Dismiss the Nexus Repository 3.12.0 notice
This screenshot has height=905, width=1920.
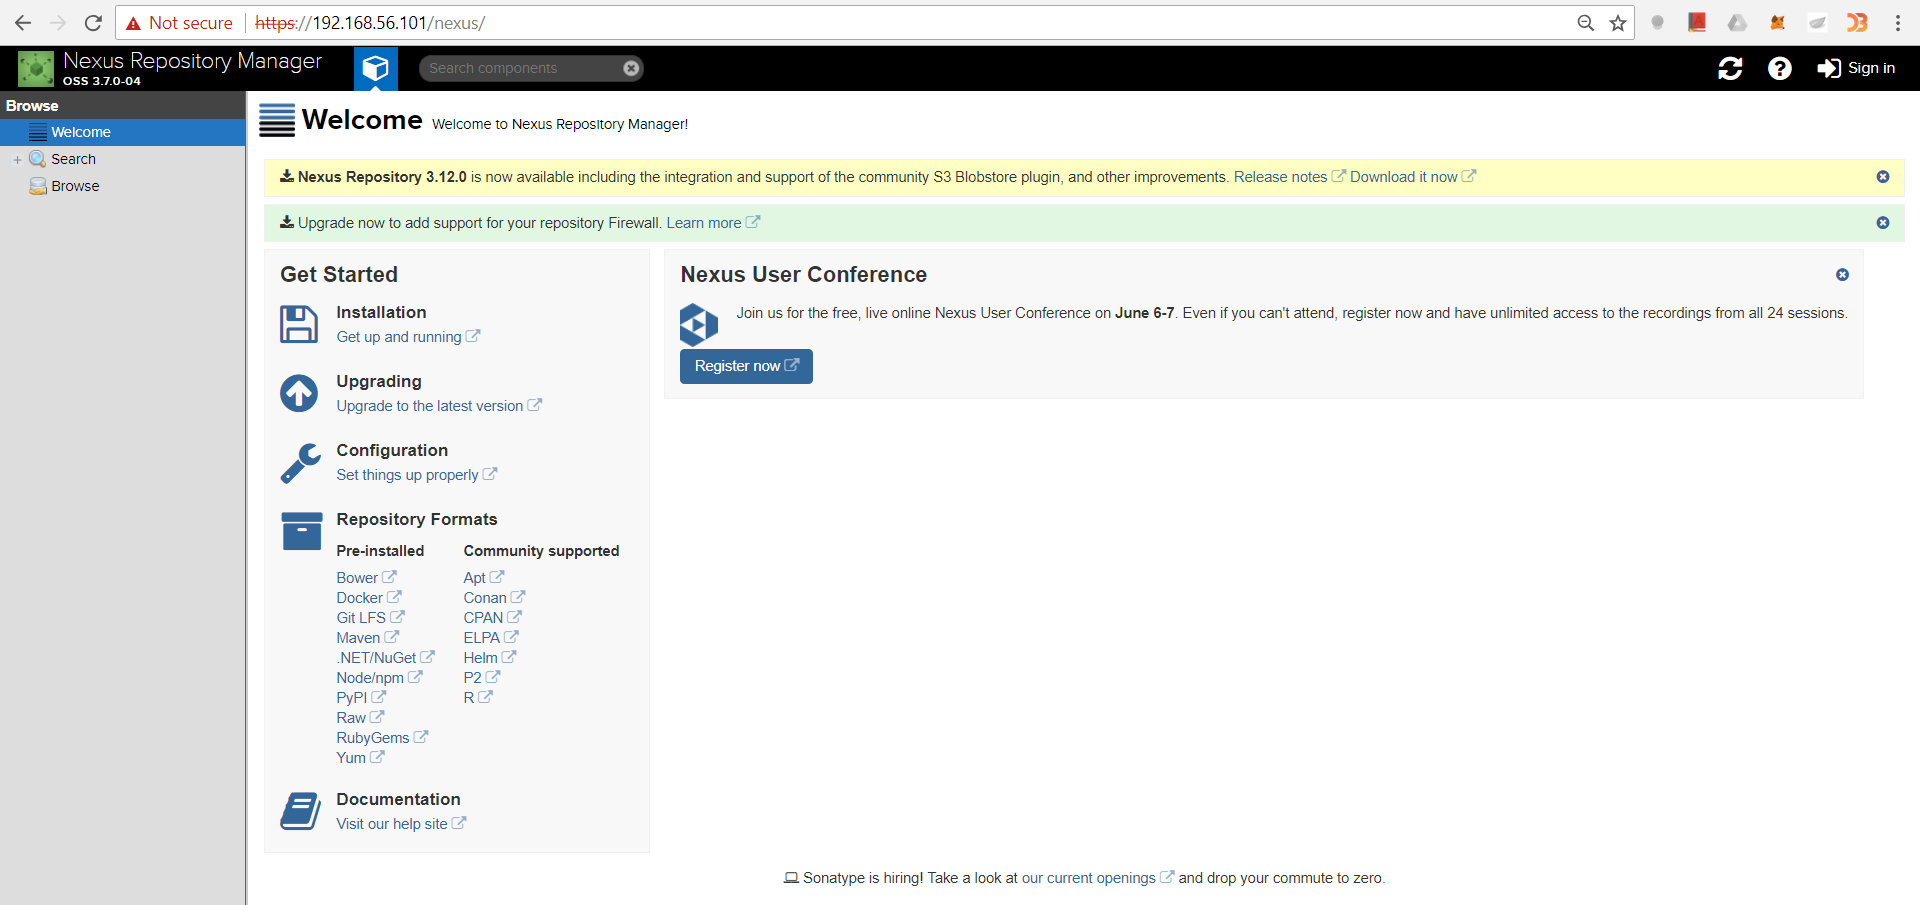click(x=1883, y=177)
